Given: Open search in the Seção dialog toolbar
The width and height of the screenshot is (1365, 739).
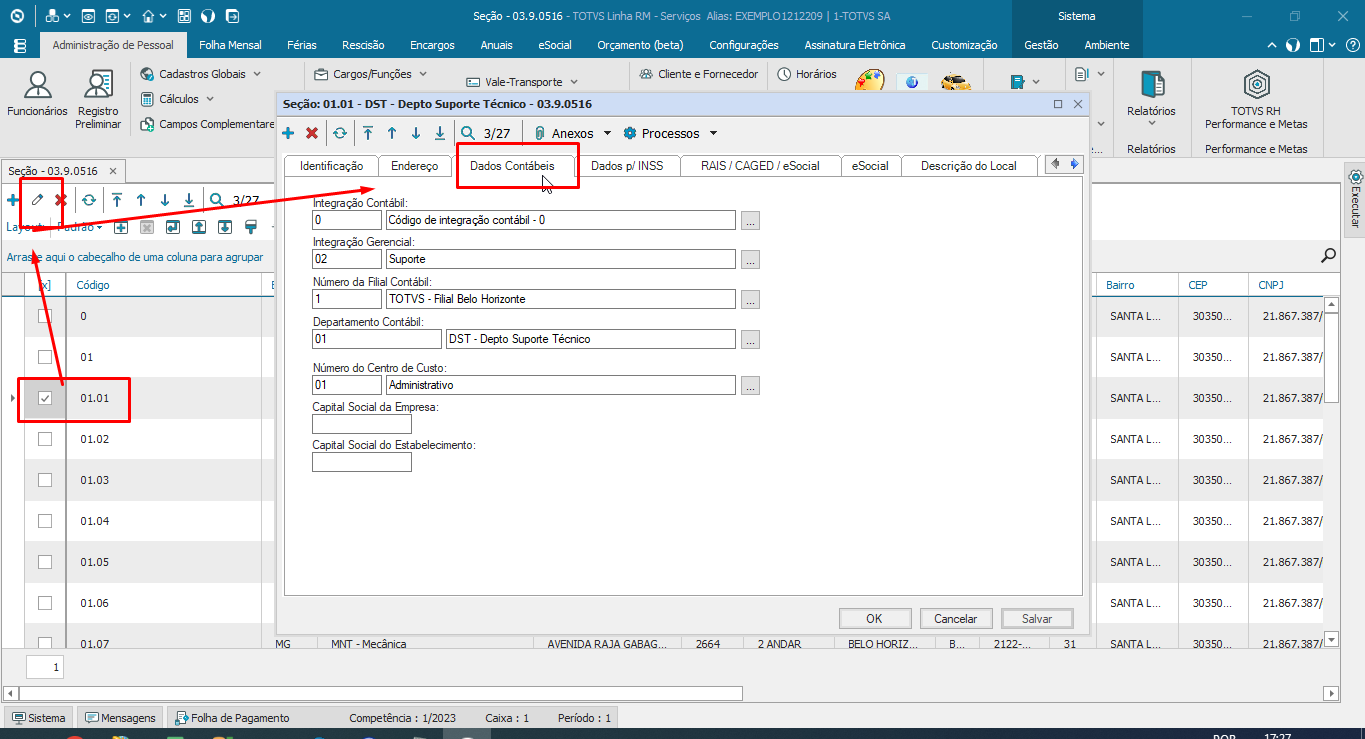Looking at the screenshot, I should (x=468, y=133).
